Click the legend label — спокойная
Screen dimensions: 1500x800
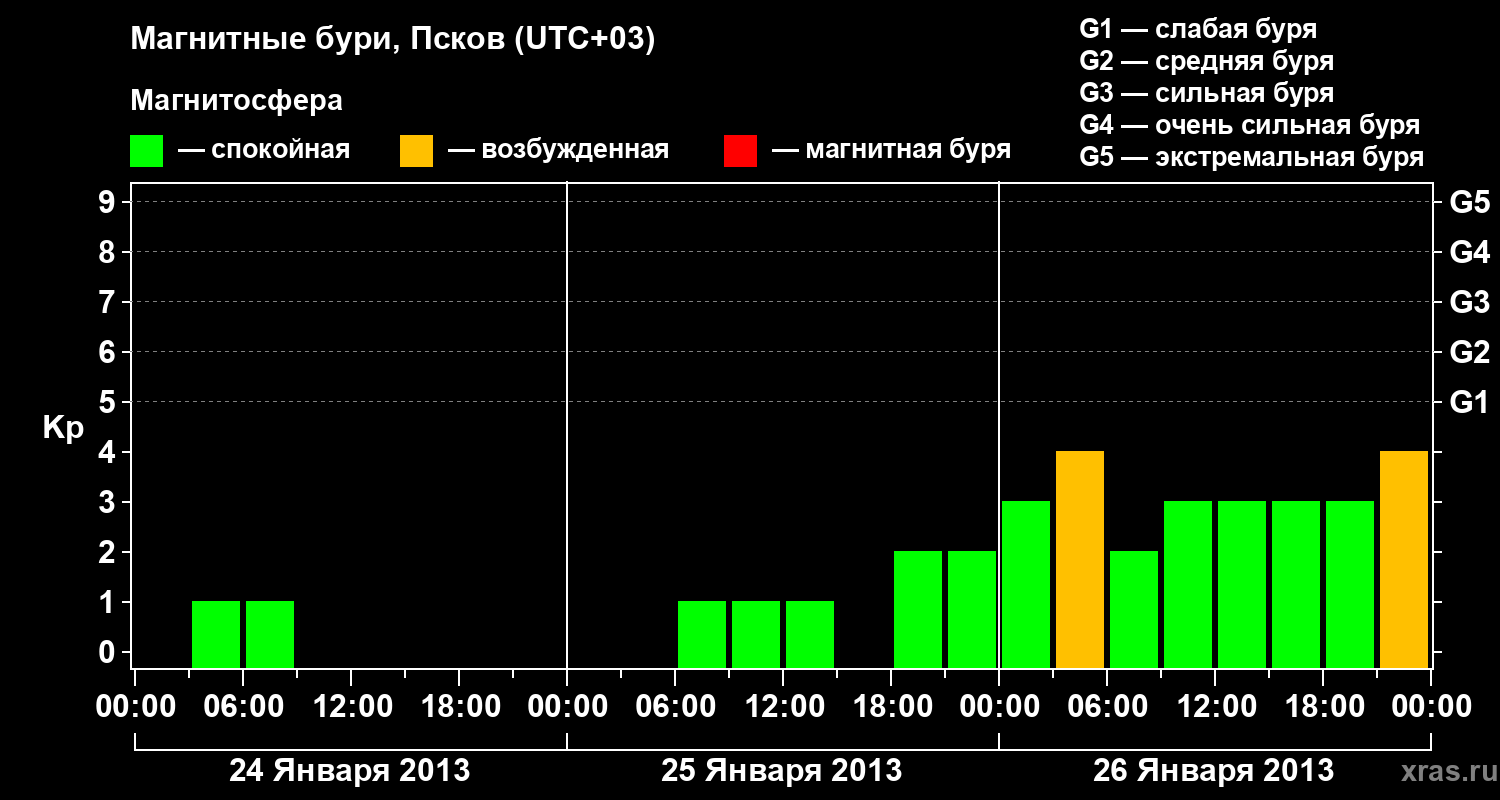point(264,150)
